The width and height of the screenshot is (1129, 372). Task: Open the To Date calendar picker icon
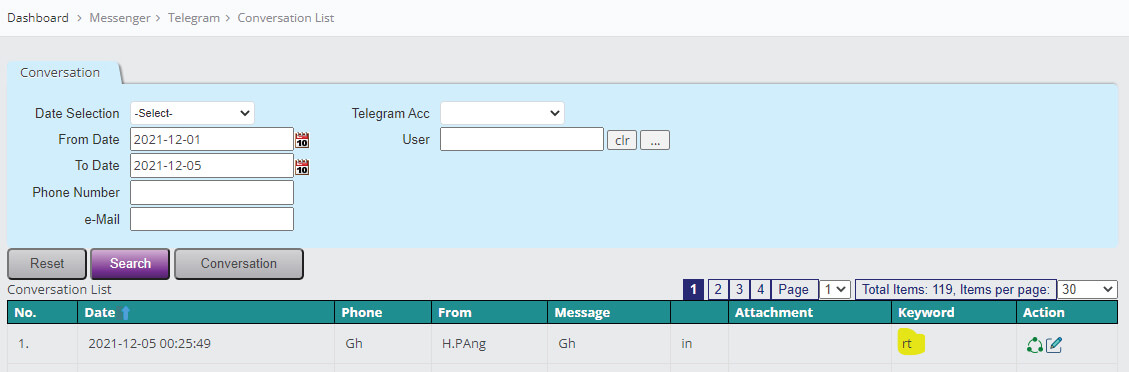click(x=302, y=167)
